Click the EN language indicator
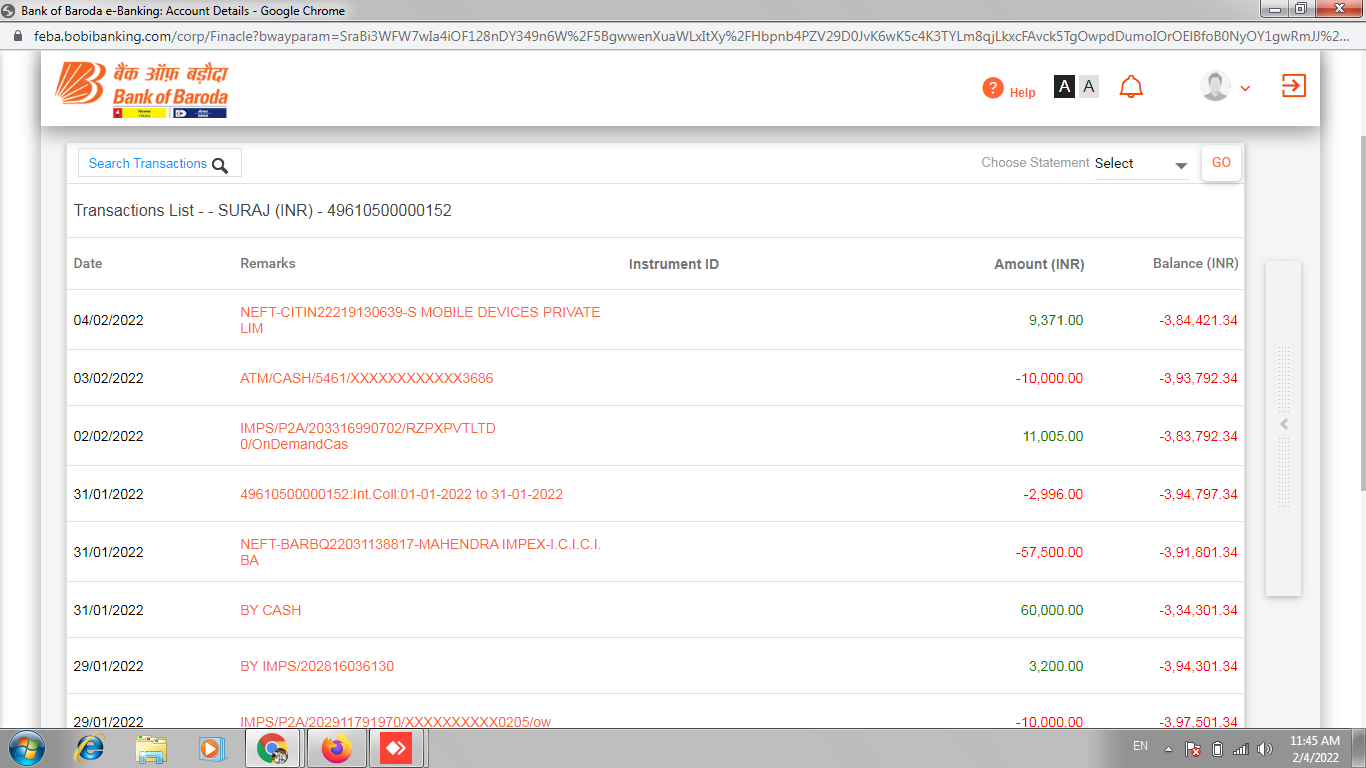This screenshot has width=1366, height=768. (x=1140, y=746)
